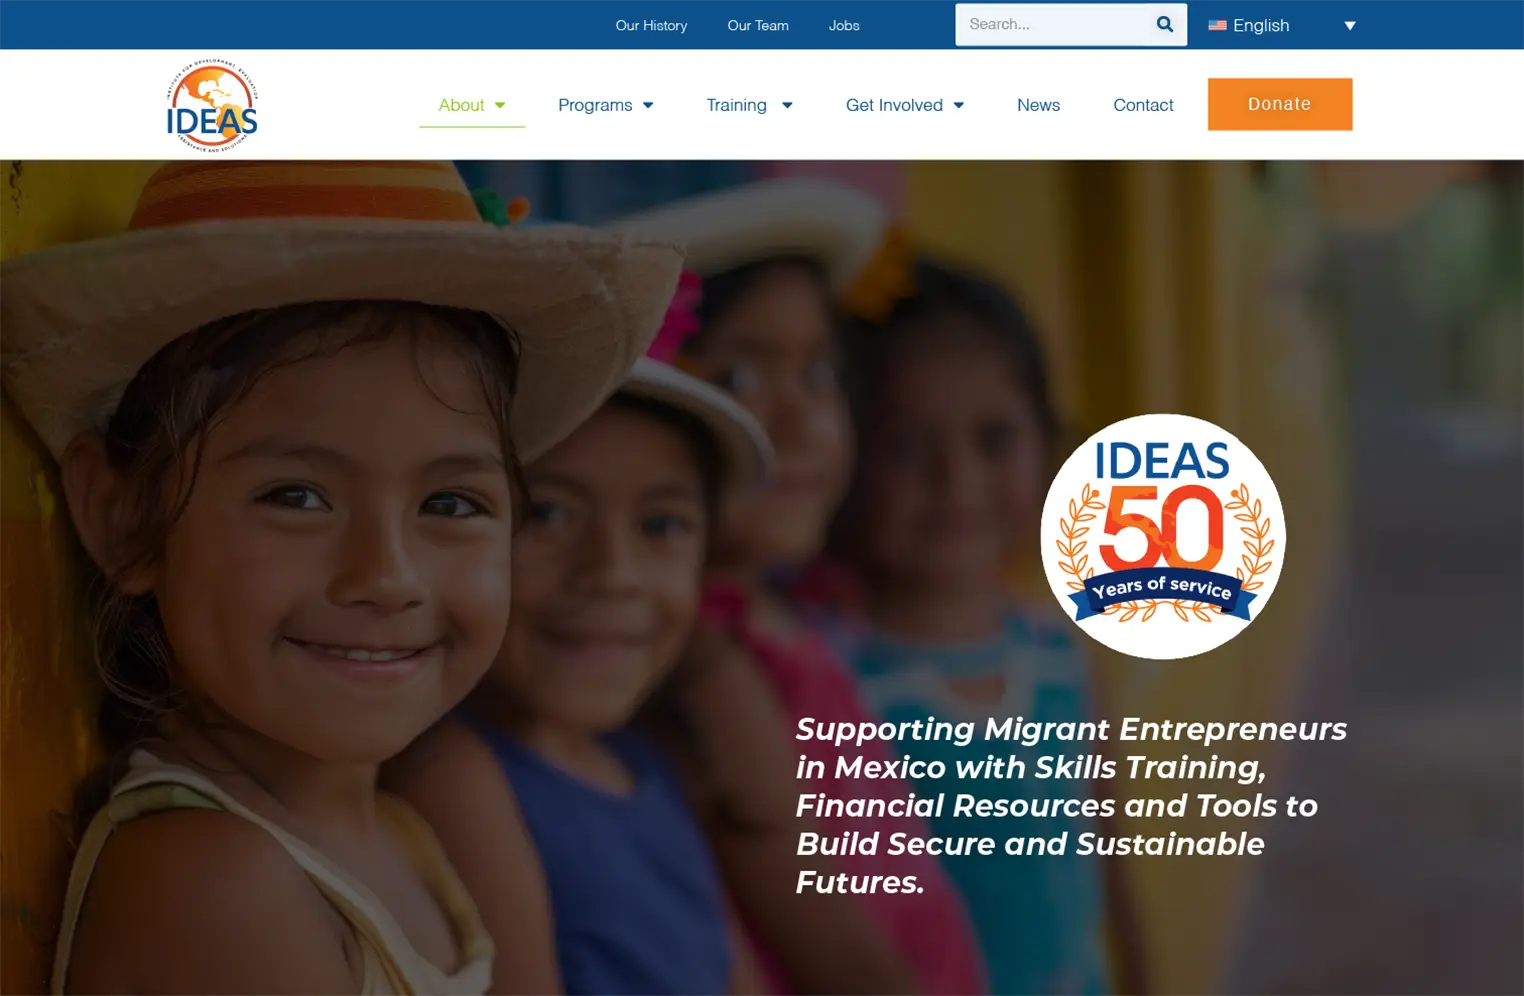Select the Training menu item

pos(736,105)
